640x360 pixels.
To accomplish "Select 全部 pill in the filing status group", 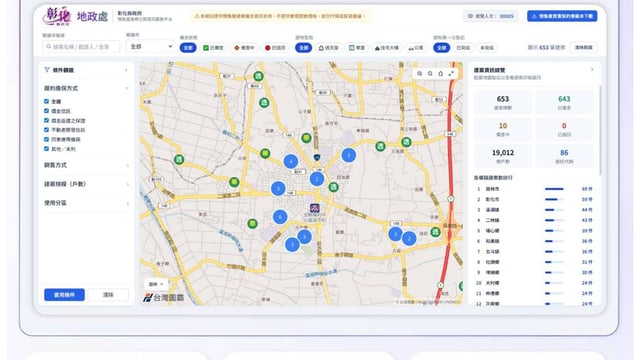I will 188,48.
